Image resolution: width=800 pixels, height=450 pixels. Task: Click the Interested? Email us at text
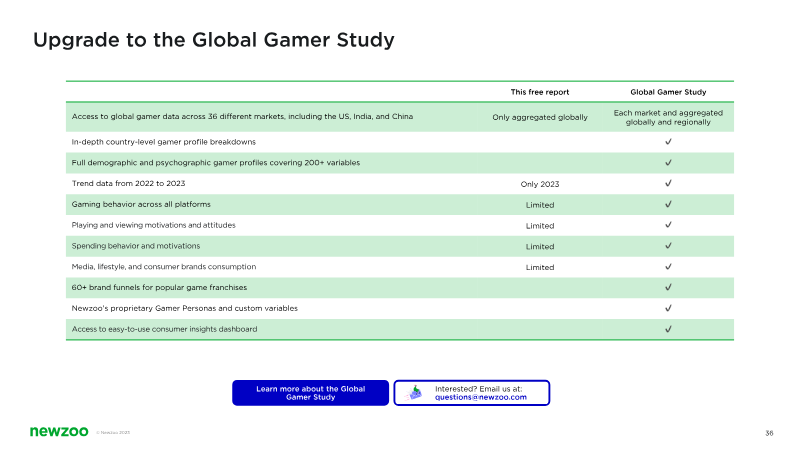[479, 389]
